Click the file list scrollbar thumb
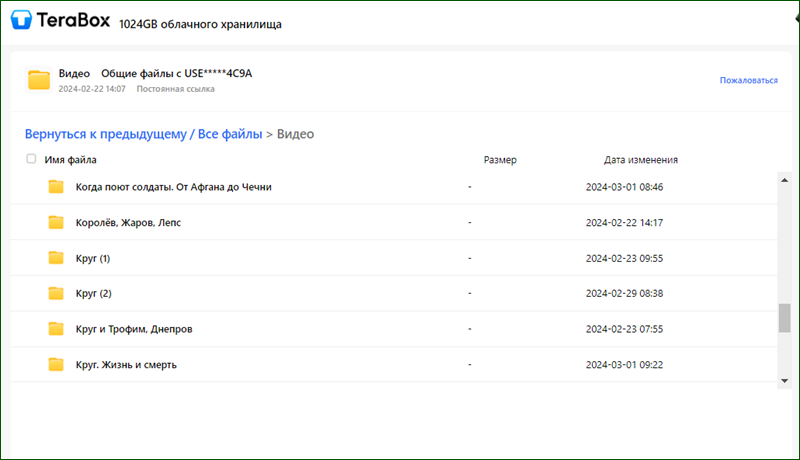Viewport: 800px width, 460px height. 784,318
